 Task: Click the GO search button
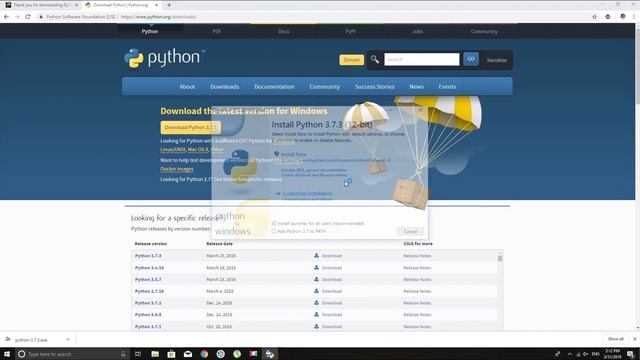click(x=471, y=59)
